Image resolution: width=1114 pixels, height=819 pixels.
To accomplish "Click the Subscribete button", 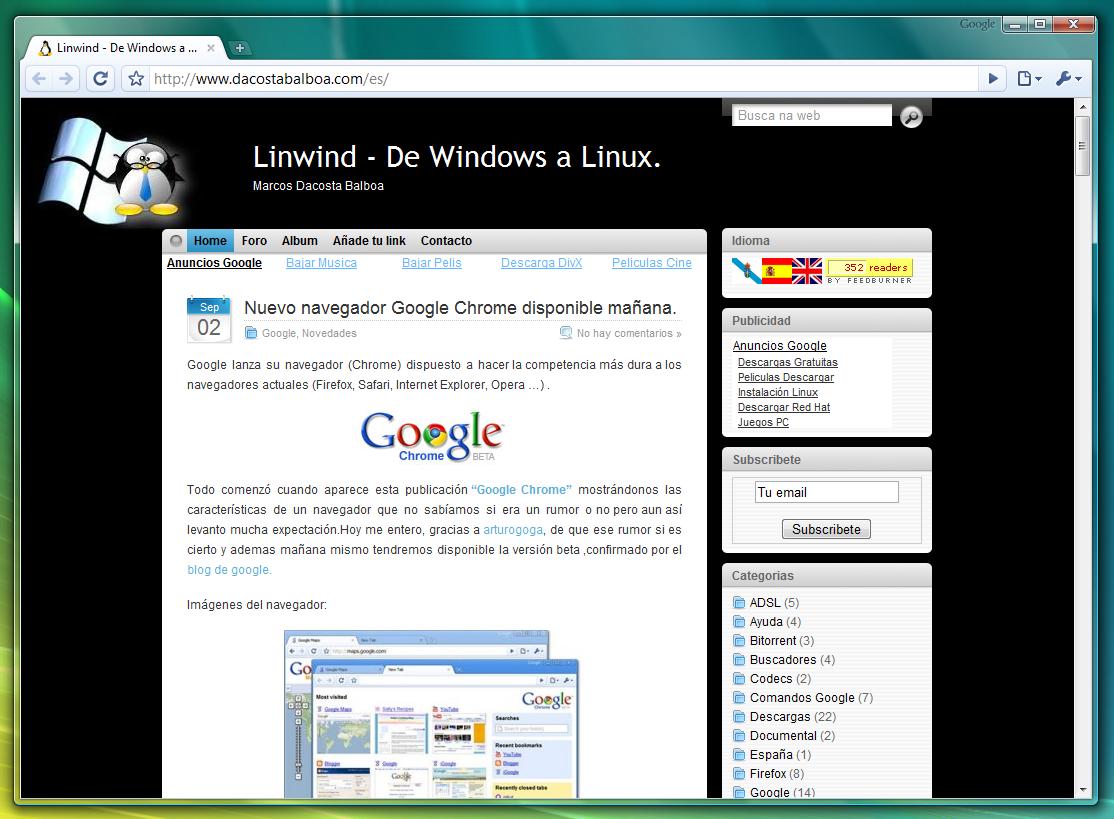I will 826,529.
